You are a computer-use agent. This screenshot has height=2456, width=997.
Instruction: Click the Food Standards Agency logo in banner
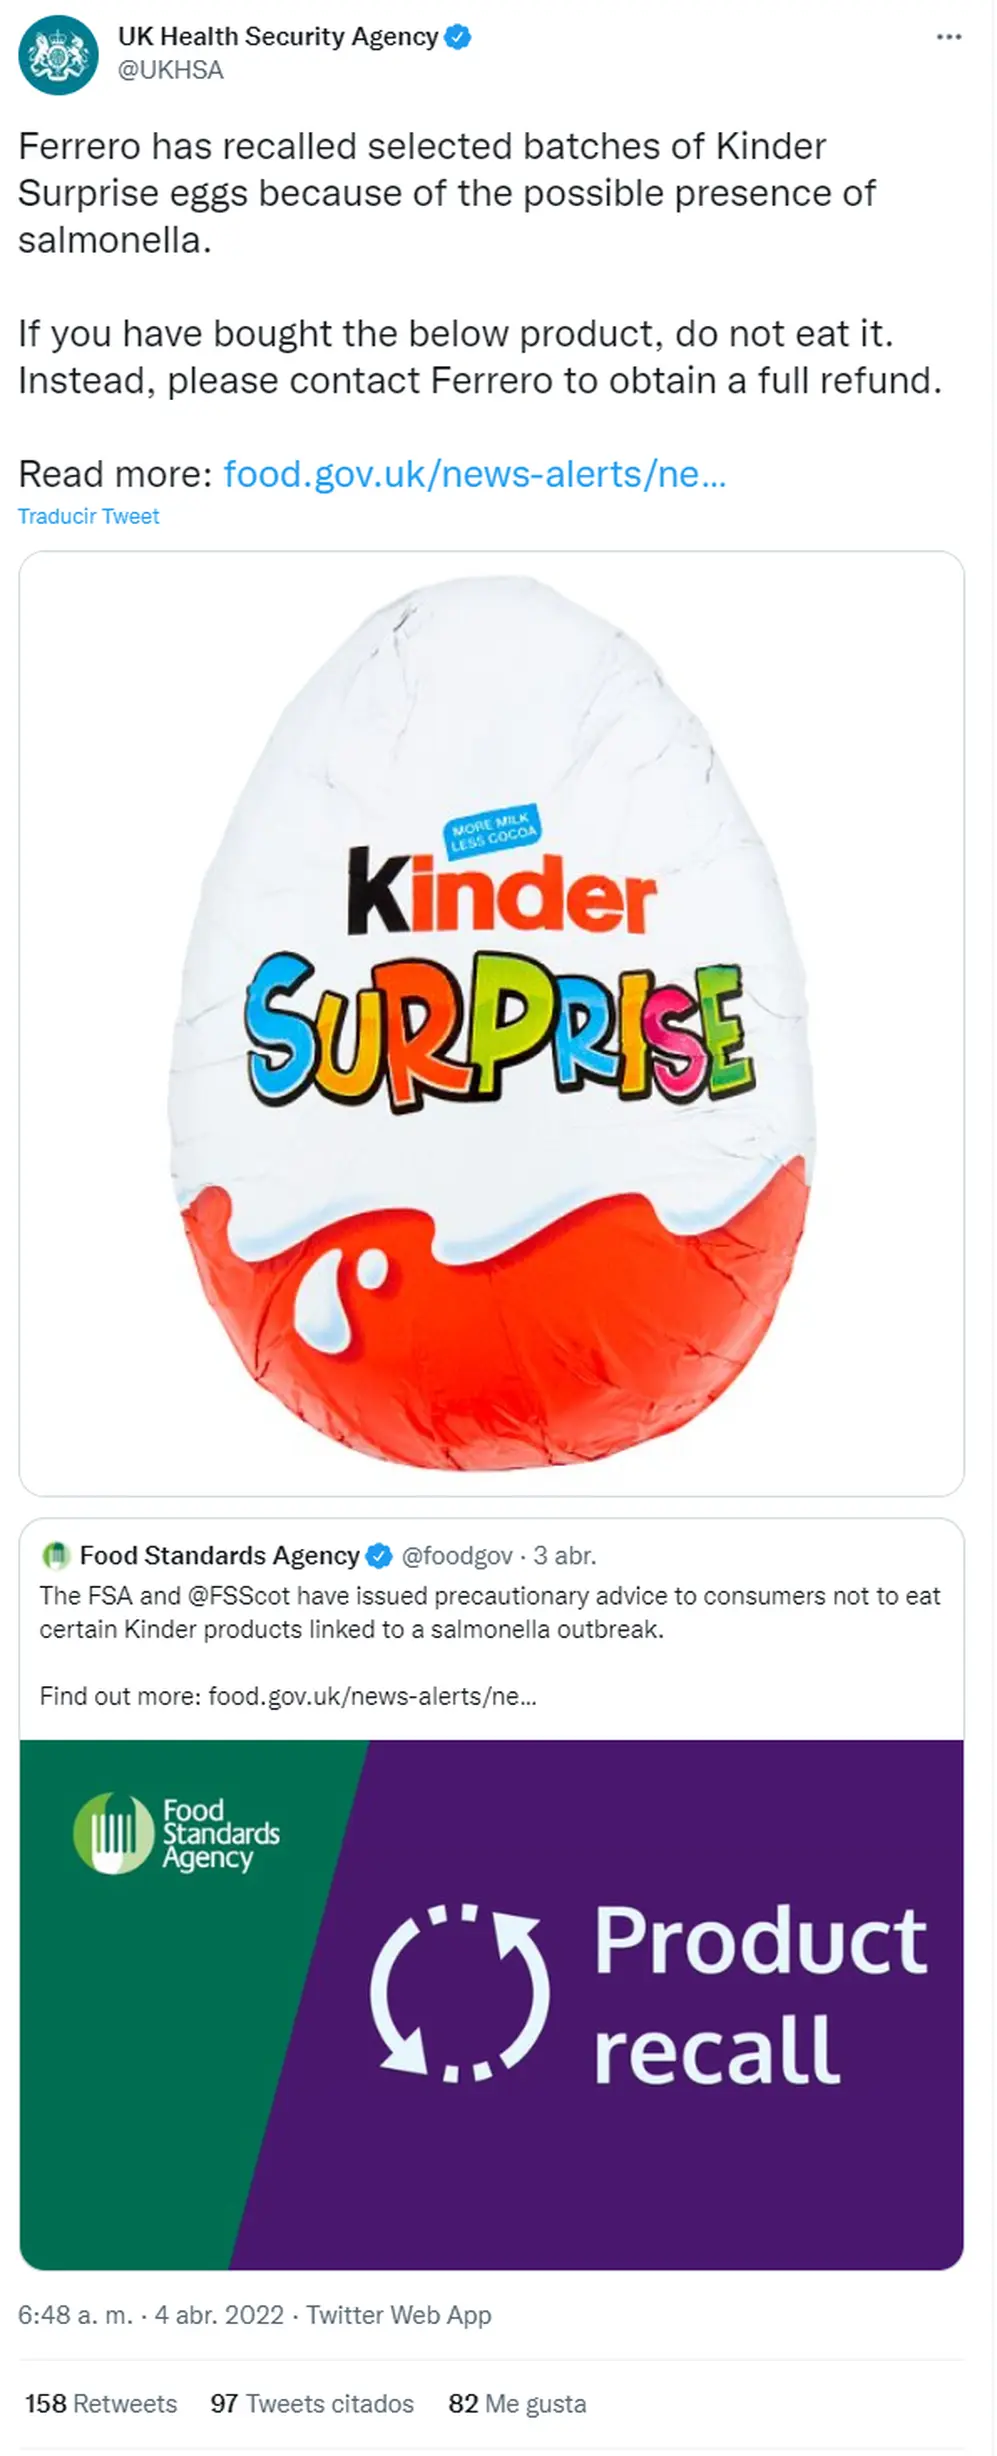(x=177, y=1834)
